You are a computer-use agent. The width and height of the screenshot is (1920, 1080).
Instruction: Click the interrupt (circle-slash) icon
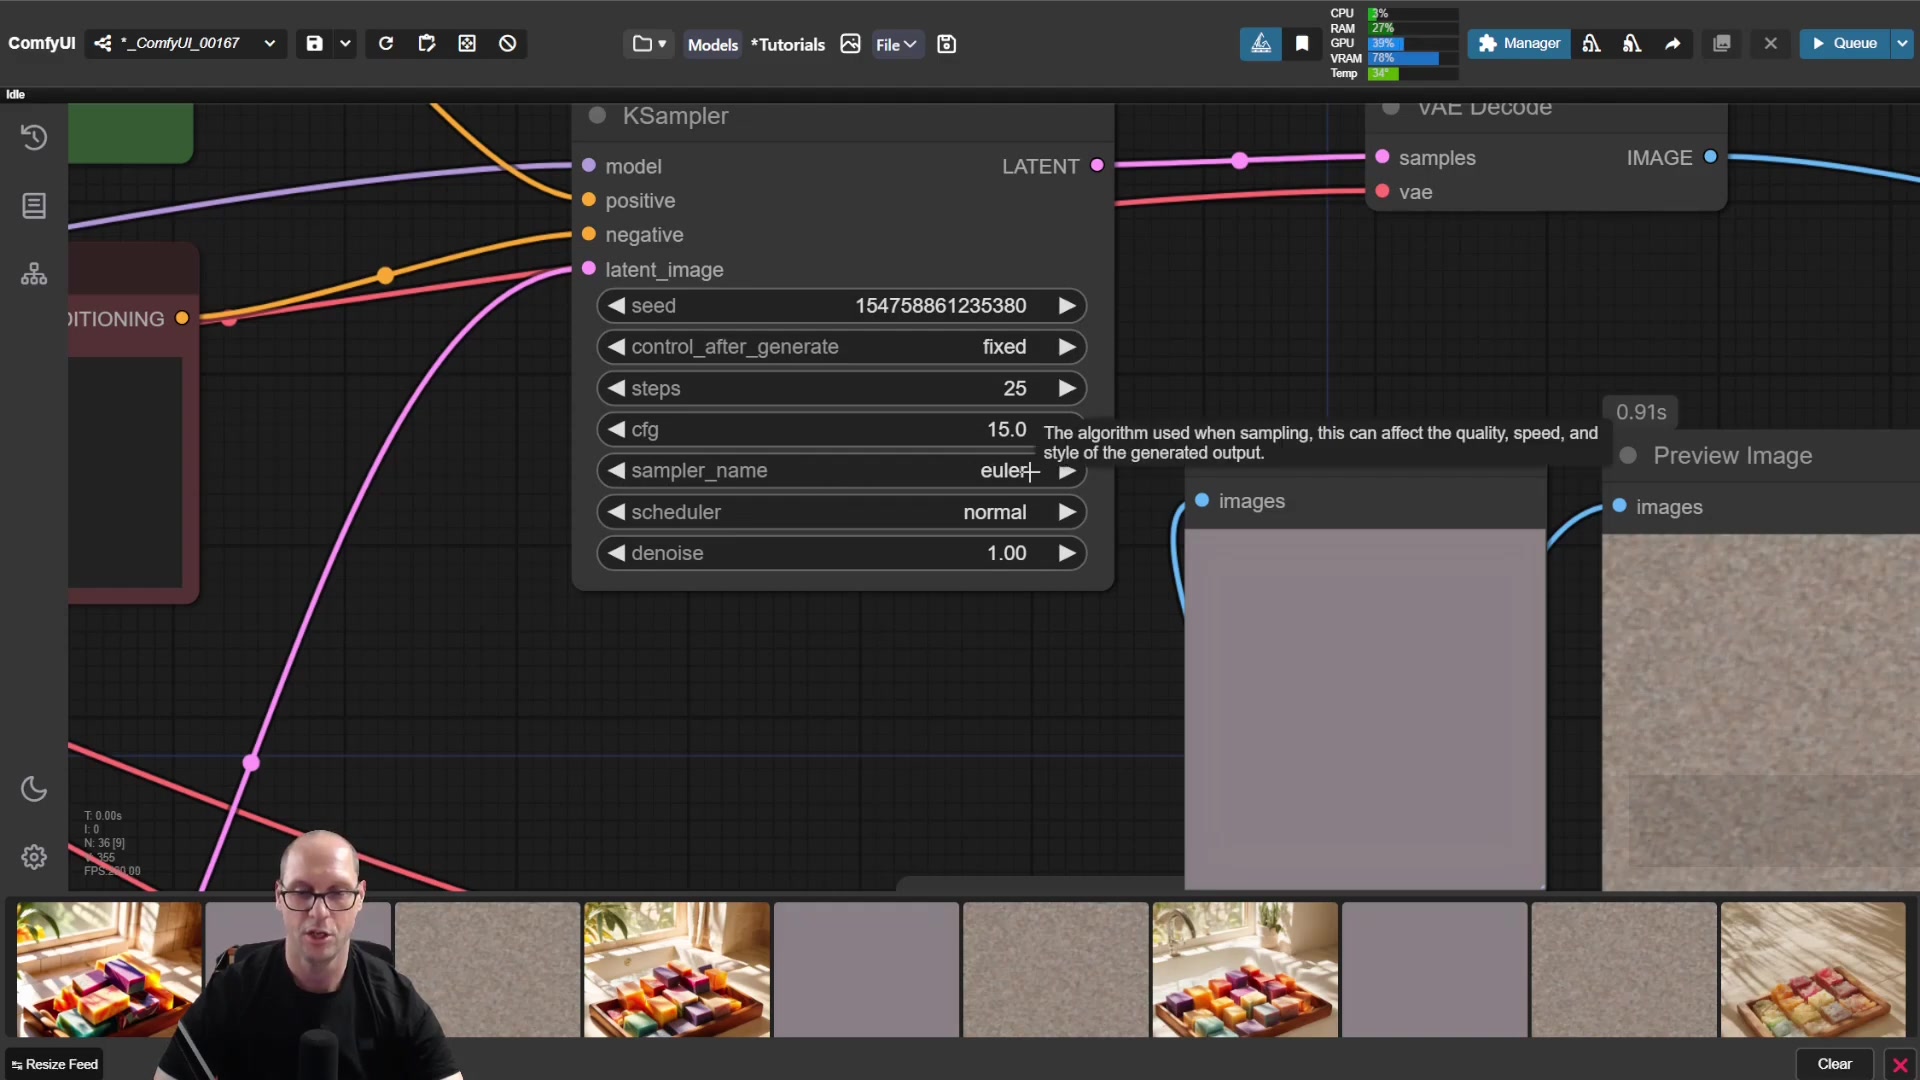click(508, 43)
